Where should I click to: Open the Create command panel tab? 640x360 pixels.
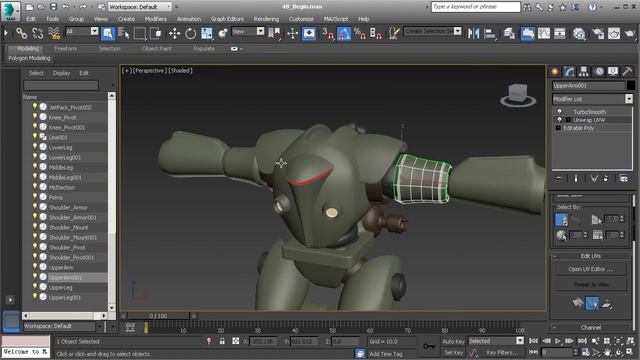[x=555, y=72]
